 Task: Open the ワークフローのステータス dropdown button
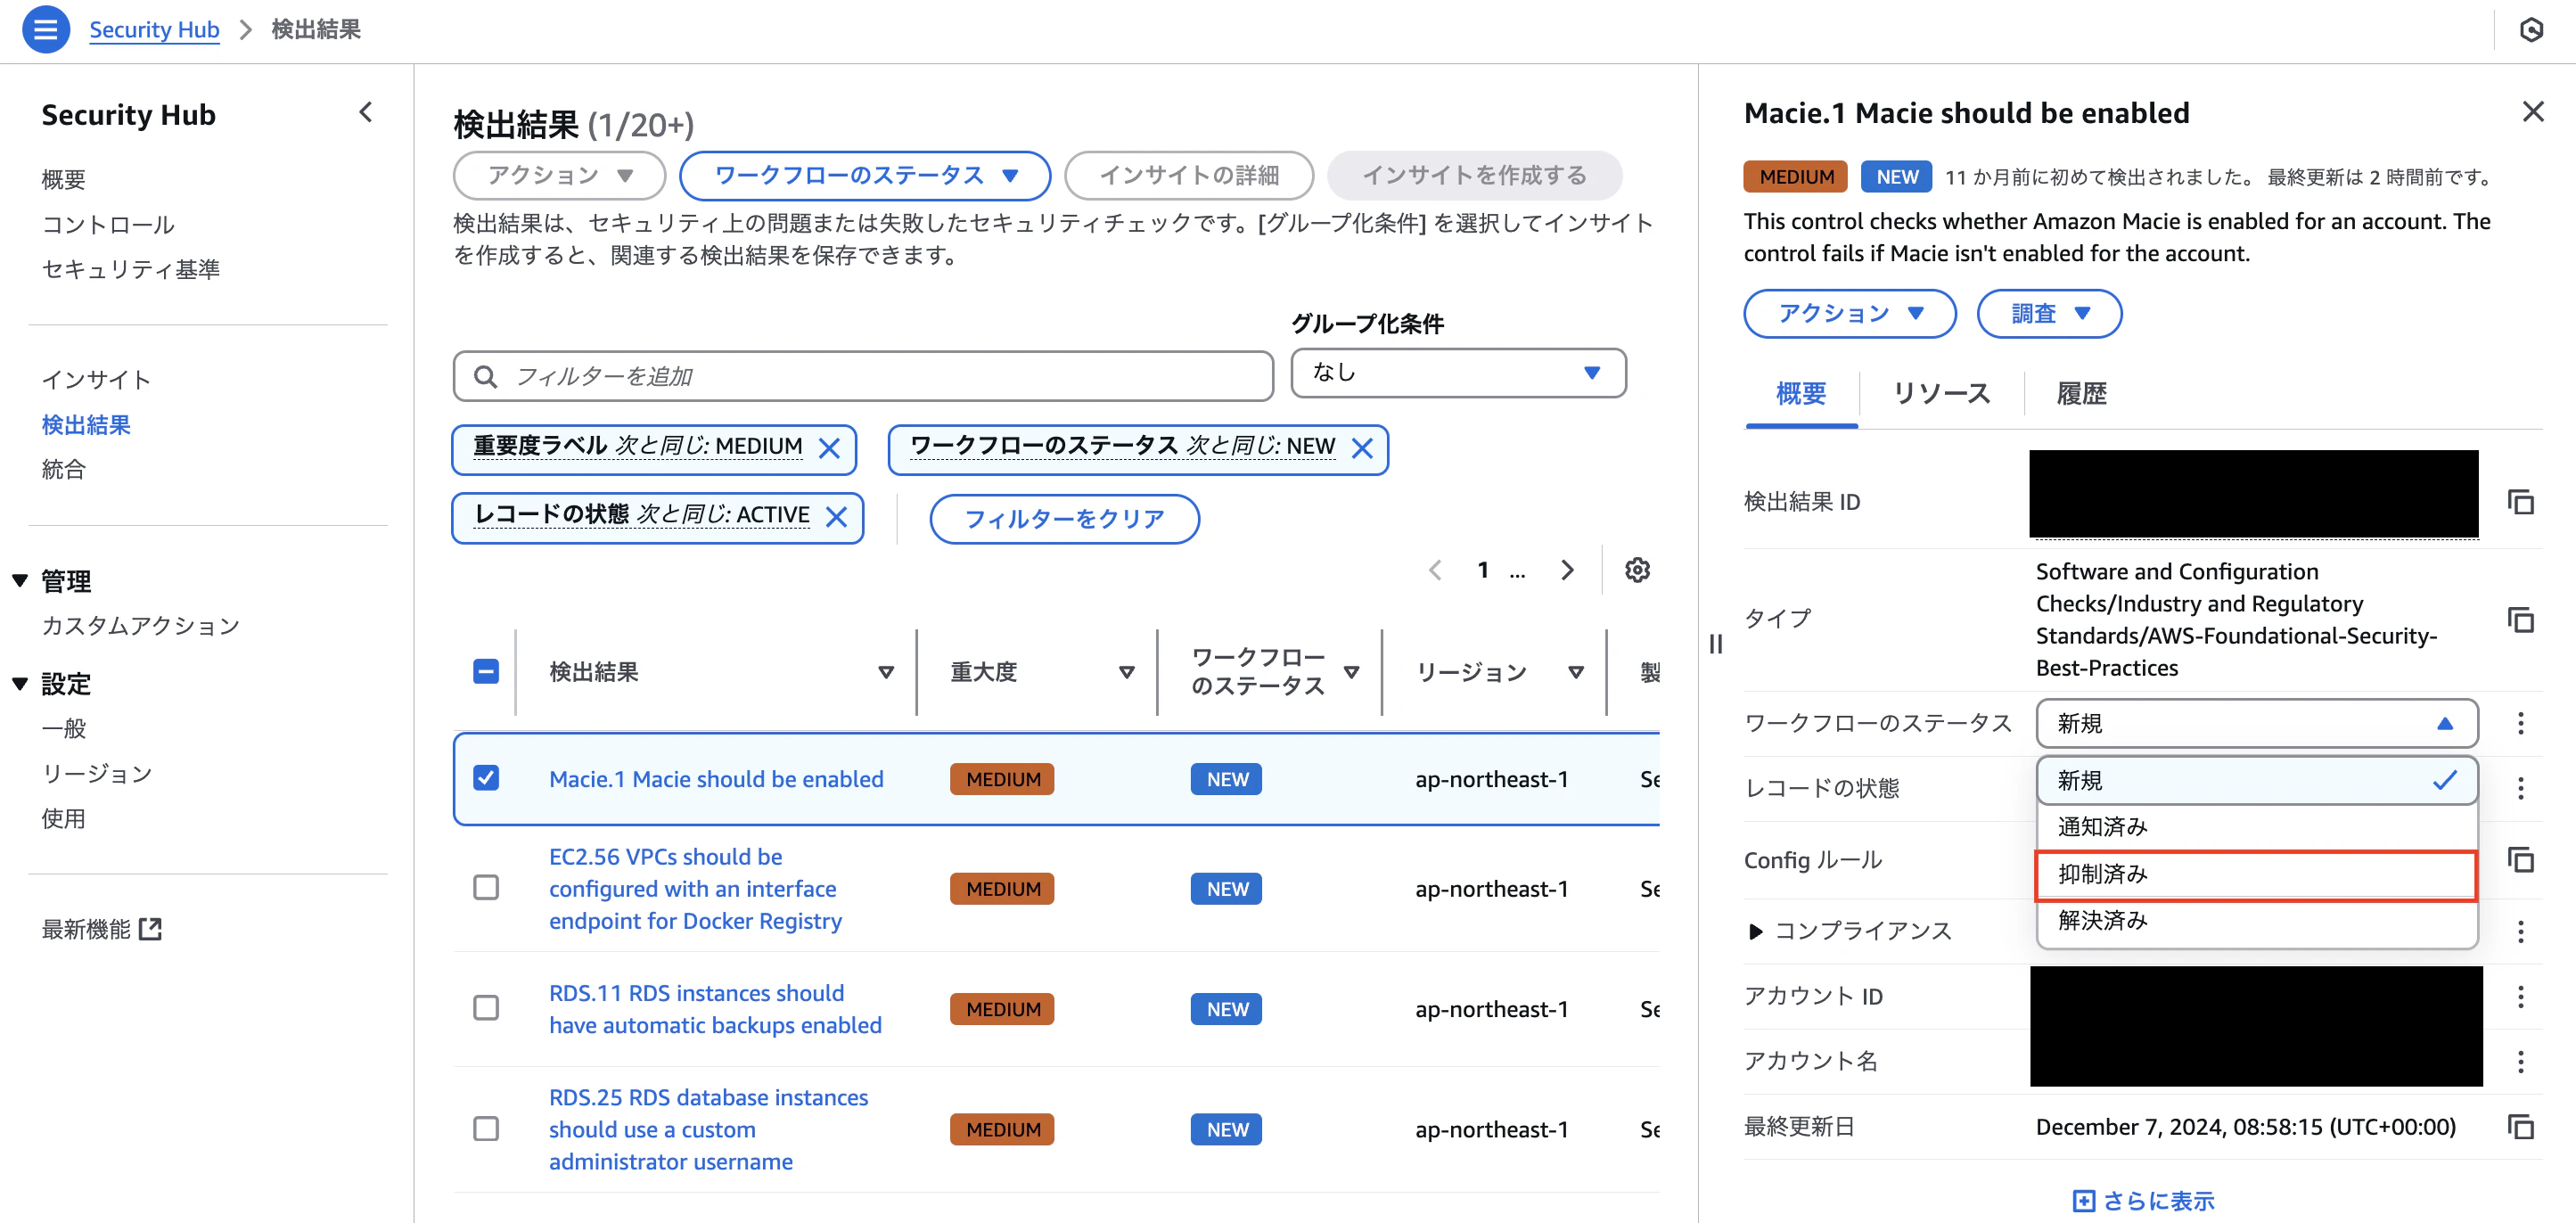pyautogui.click(x=865, y=176)
